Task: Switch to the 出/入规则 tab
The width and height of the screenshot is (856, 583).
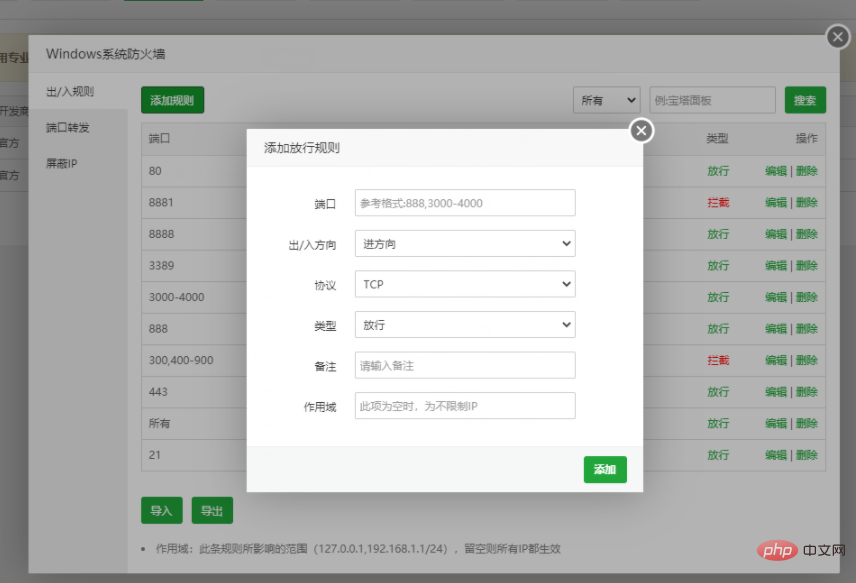Action: [x=70, y=91]
